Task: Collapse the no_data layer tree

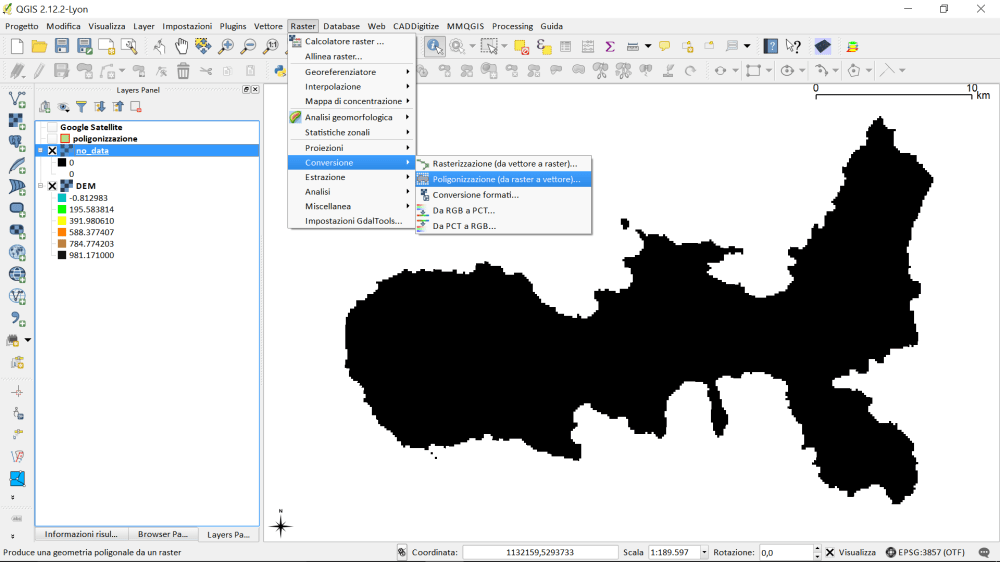Action: 41,151
